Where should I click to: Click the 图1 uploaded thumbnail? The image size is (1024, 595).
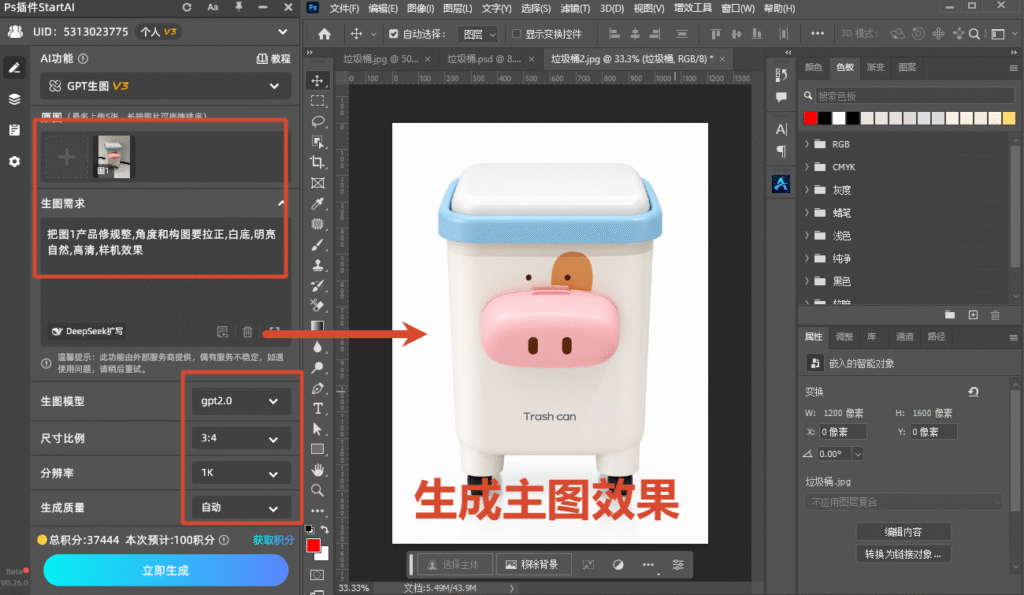pos(114,157)
